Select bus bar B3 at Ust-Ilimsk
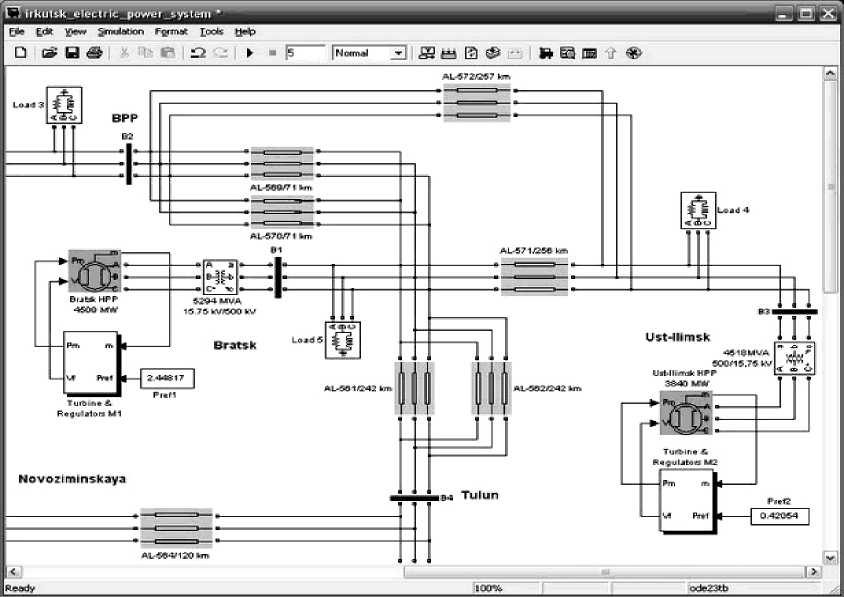This screenshot has width=844, height=597. 794,312
